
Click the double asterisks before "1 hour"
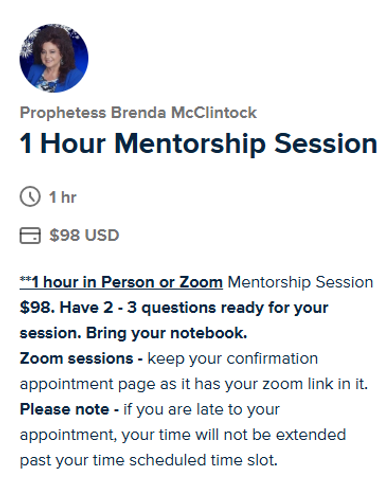26,279
